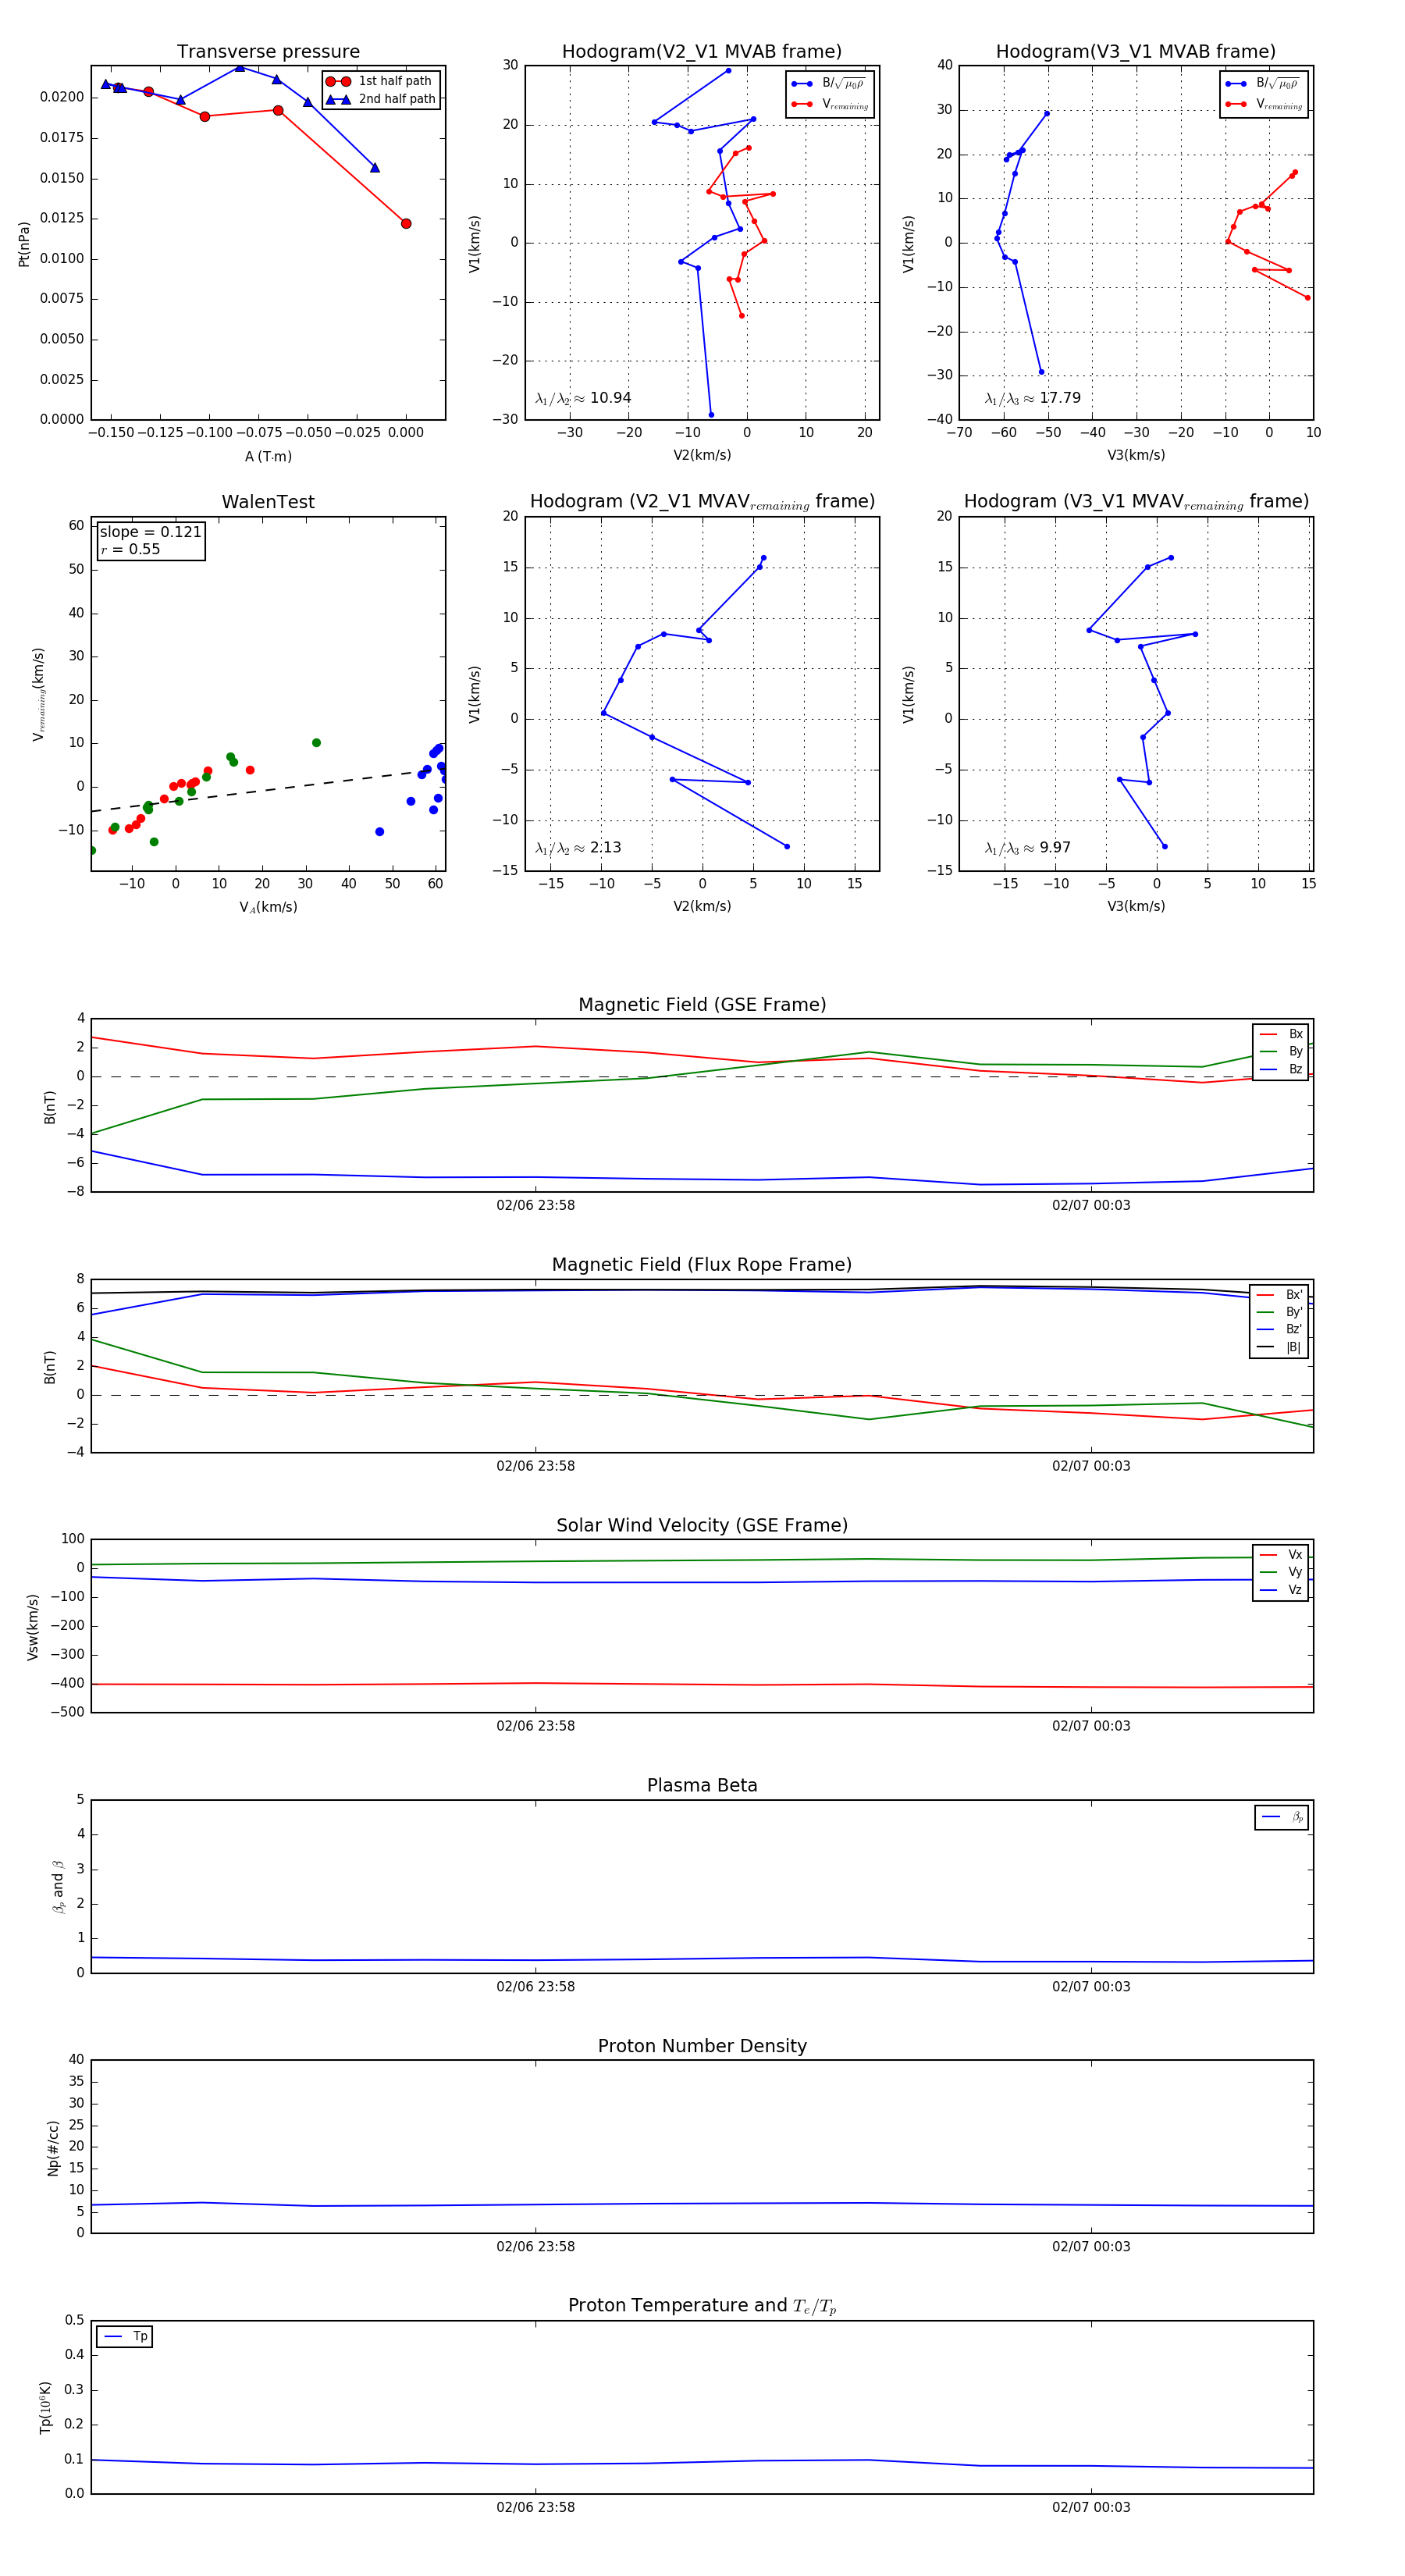The image size is (1405, 2576).
Task: Click the 'Proton Temperature and Te/Tp' plot title
Action: [702, 2306]
